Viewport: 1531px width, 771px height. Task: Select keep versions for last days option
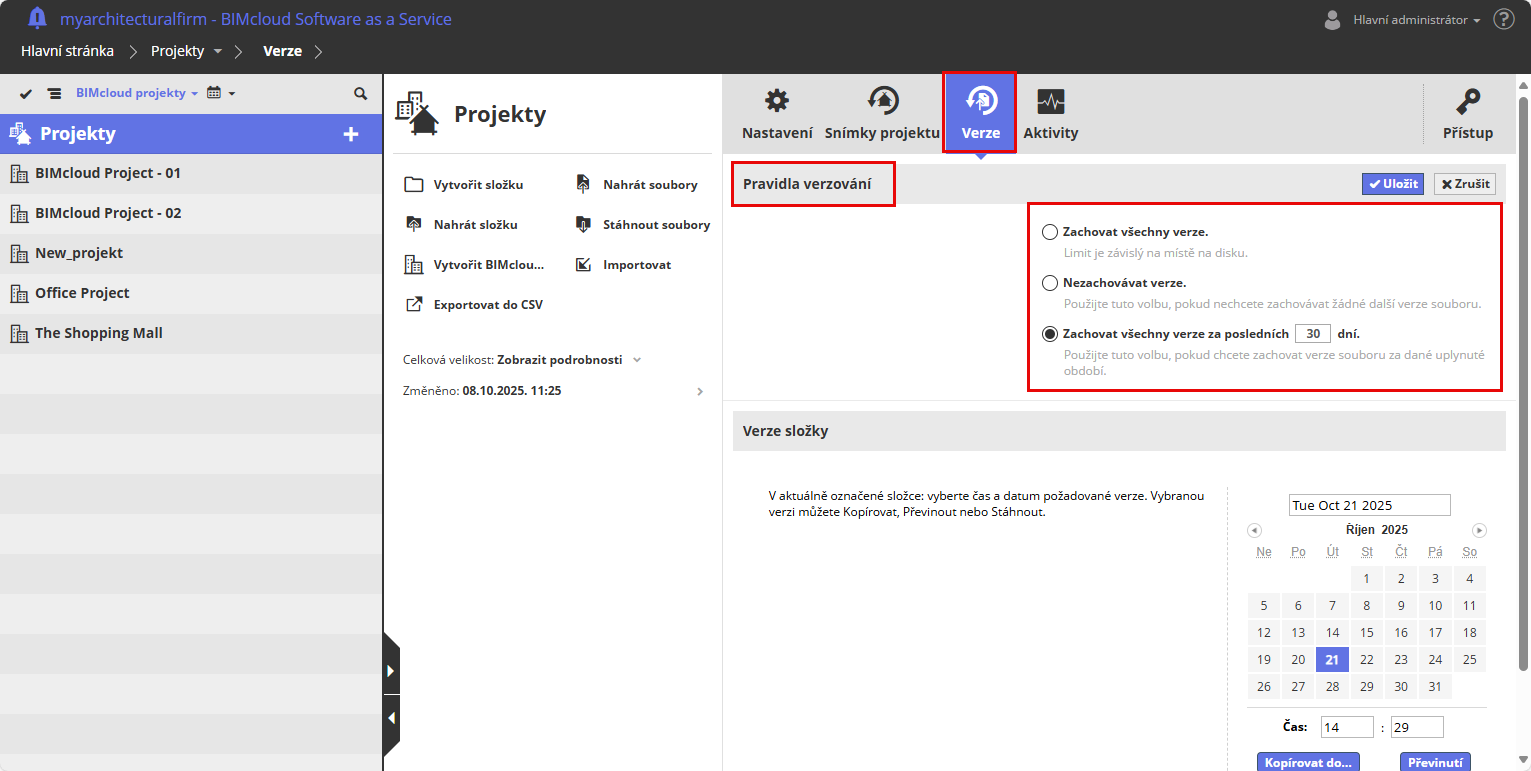point(1050,334)
